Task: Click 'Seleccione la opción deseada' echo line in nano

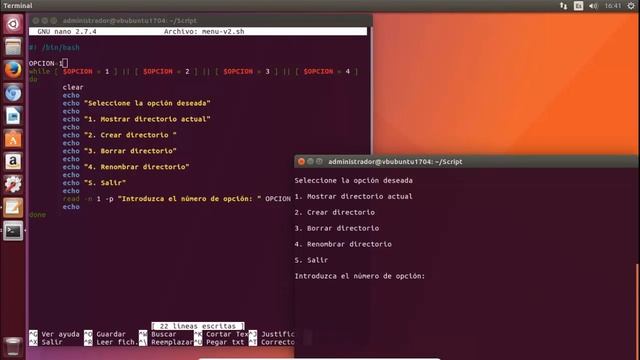Action: 136,103
